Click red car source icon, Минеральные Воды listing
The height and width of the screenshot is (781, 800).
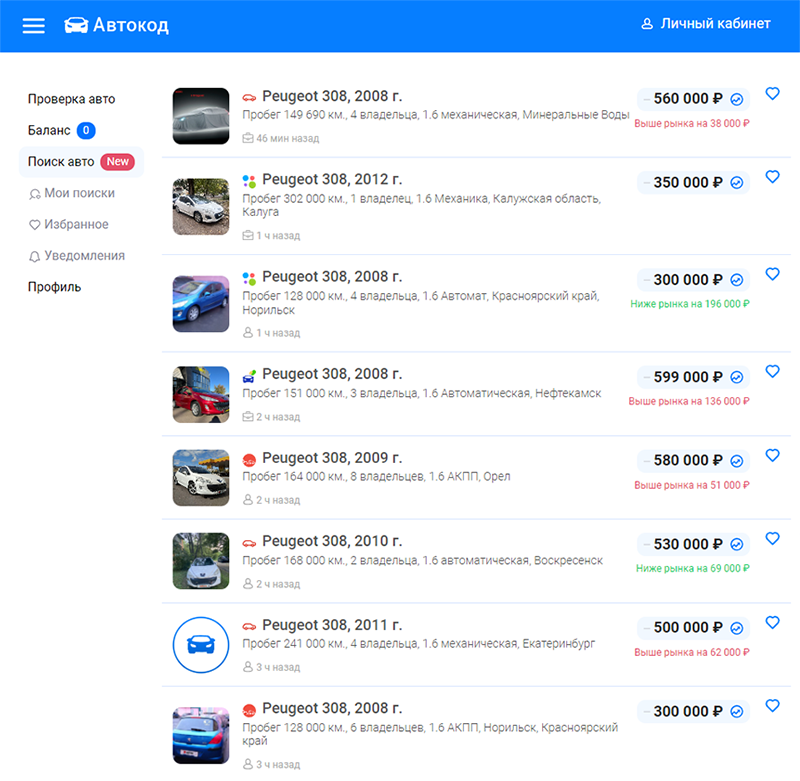coord(249,97)
